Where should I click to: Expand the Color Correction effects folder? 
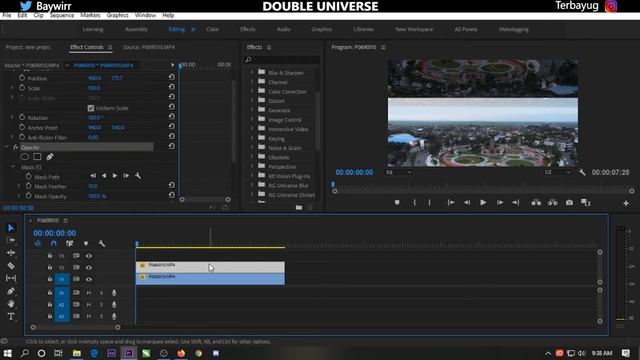[252, 91]
